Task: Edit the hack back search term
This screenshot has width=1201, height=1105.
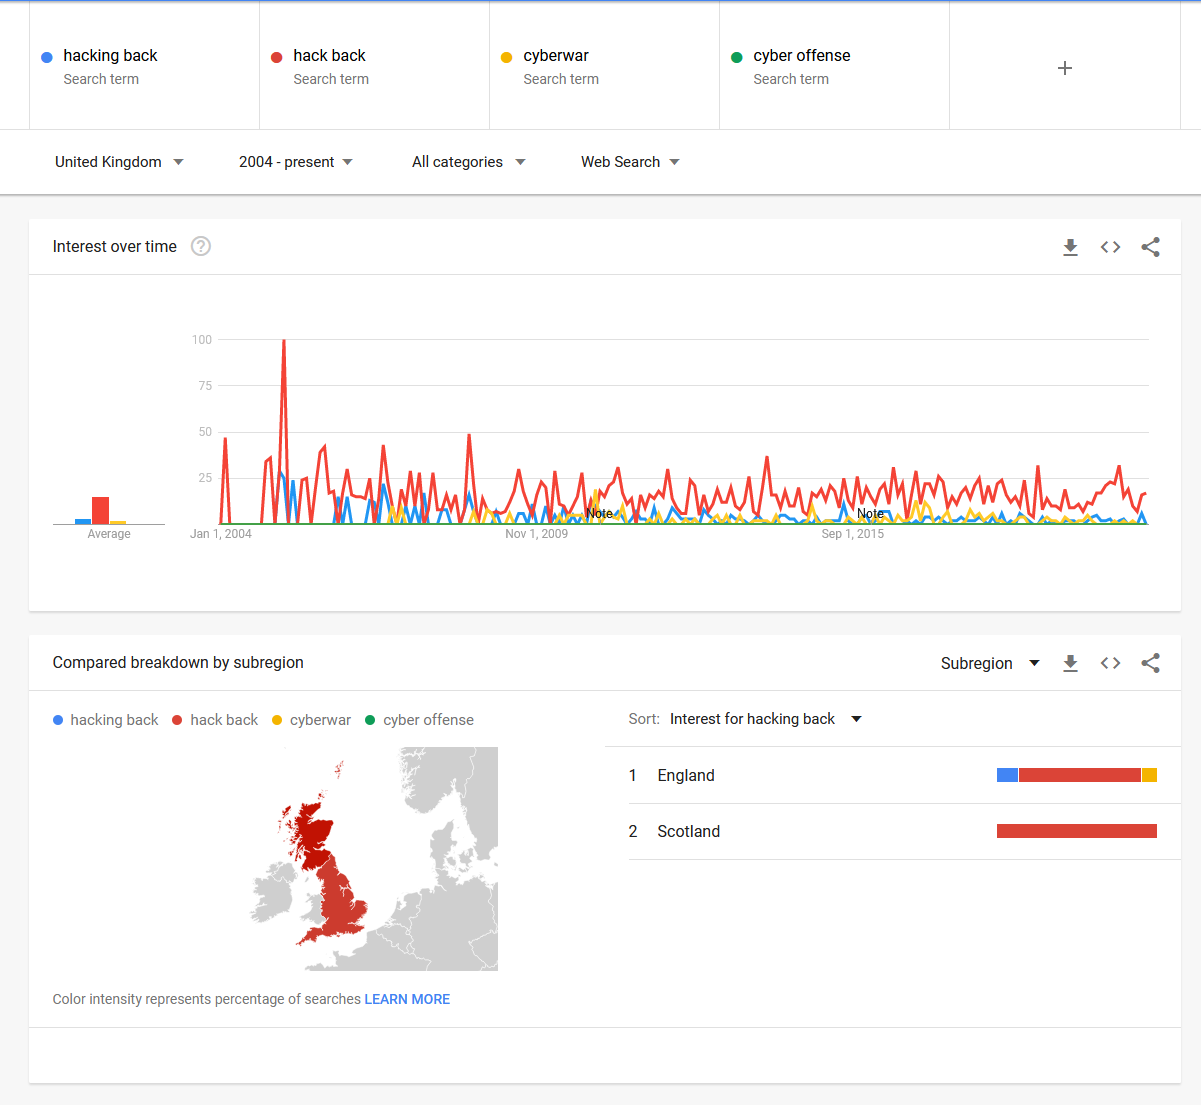Action: 375,66
